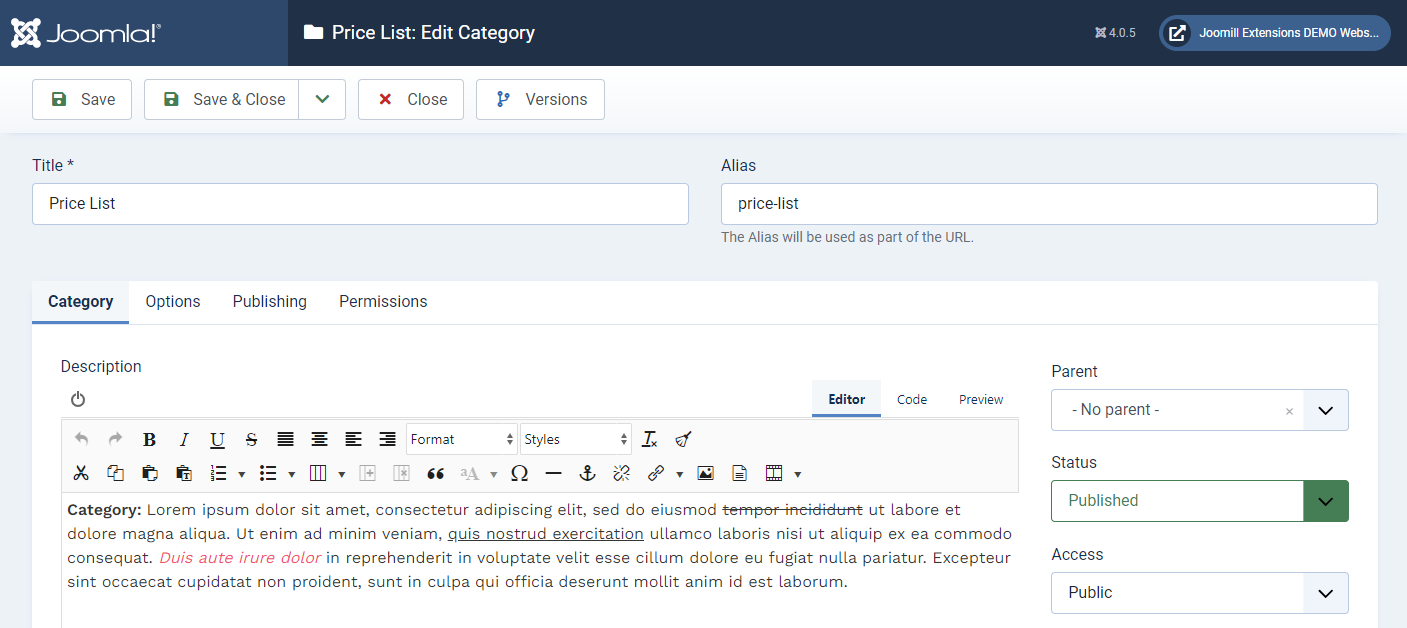Open the Permissions tab
1407x628 pixels.
[383, 302]
